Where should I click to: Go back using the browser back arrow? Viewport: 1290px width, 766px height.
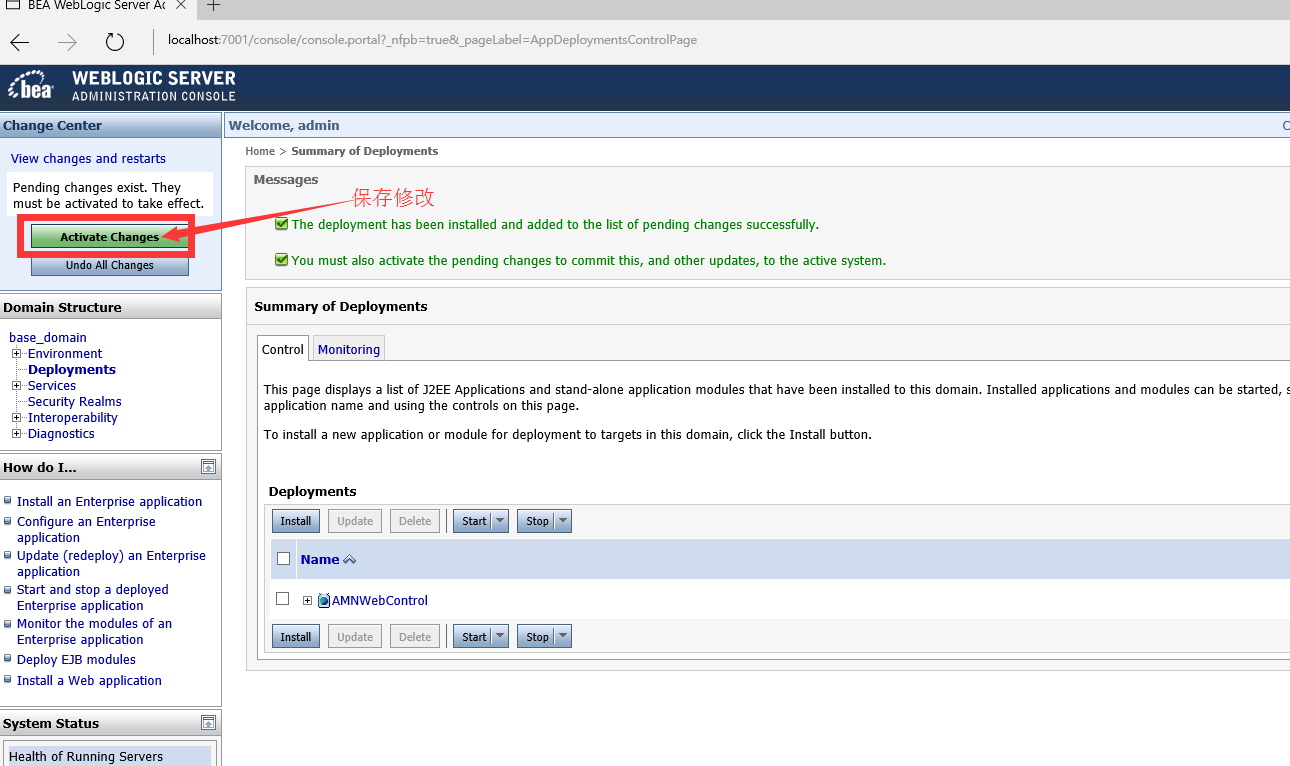click(x=20, y=42)
